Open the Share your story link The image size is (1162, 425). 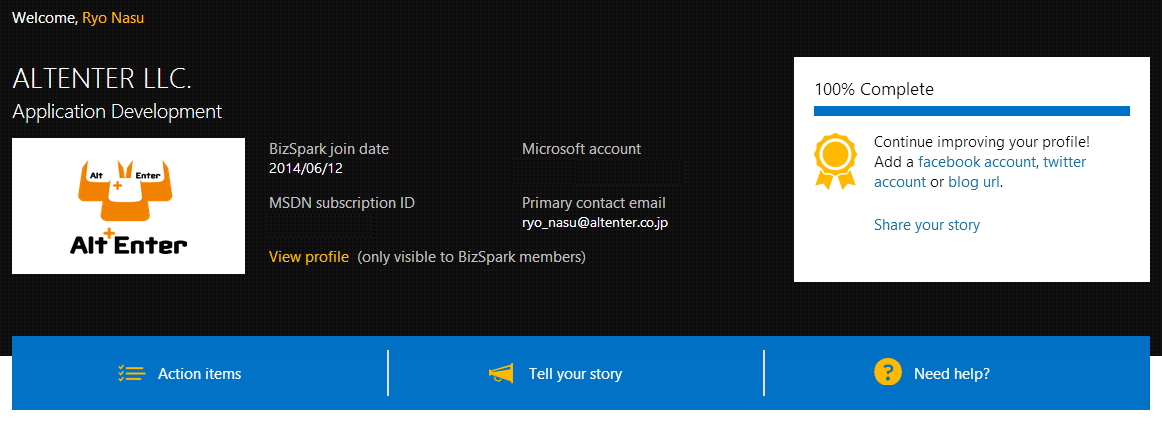[926, 225]
